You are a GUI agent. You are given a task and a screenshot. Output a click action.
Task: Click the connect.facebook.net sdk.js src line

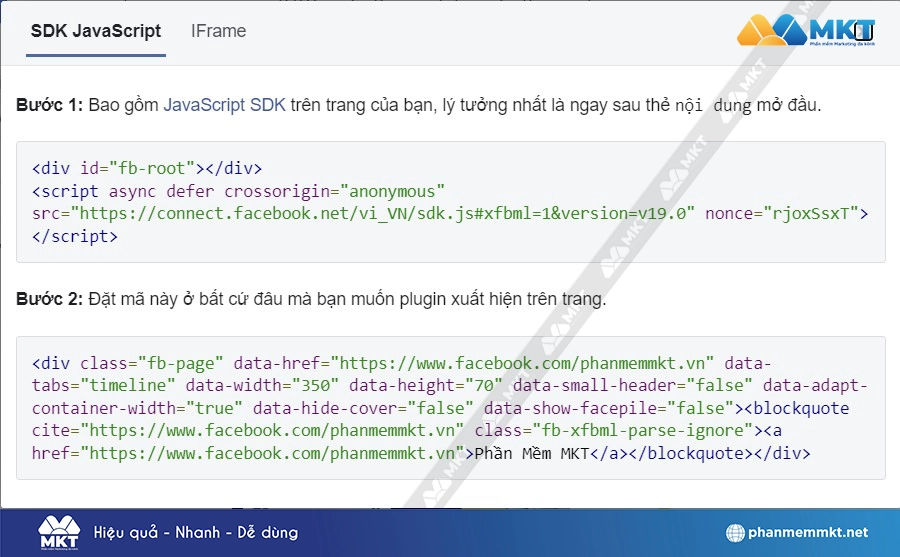450,214
